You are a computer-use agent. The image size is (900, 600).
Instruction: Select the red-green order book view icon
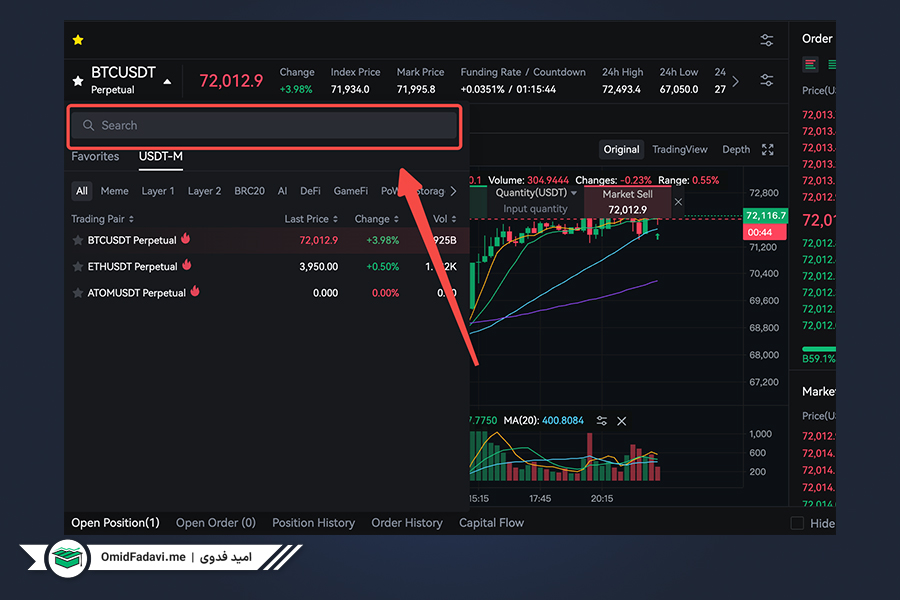[810, 65]
